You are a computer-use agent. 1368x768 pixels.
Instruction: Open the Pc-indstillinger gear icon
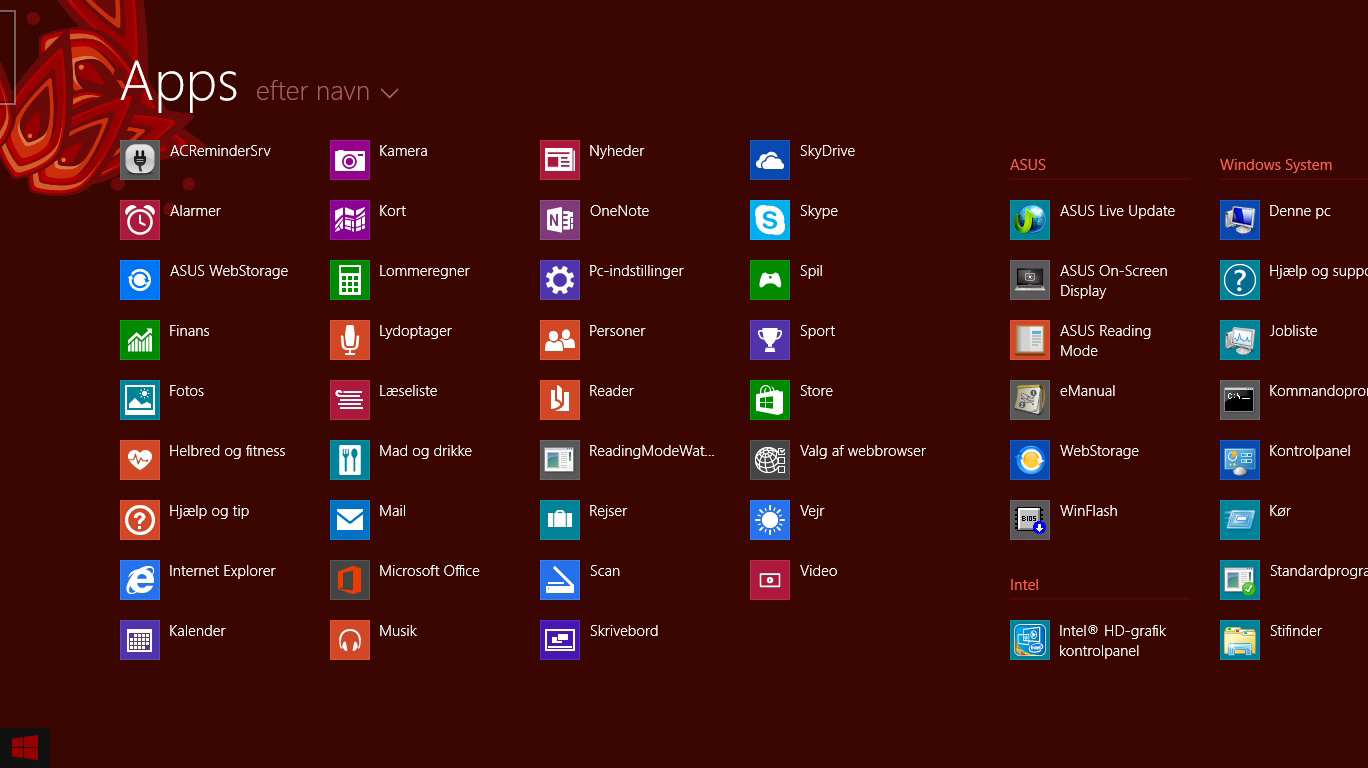pos(560,280)
